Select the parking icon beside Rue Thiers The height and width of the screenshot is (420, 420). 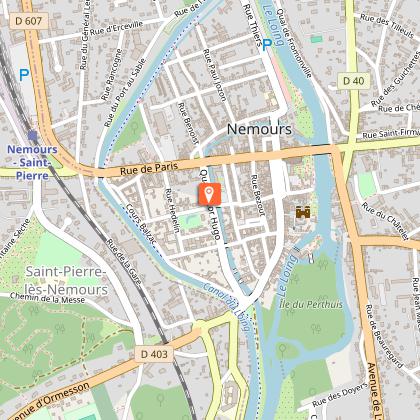point(267,45)
